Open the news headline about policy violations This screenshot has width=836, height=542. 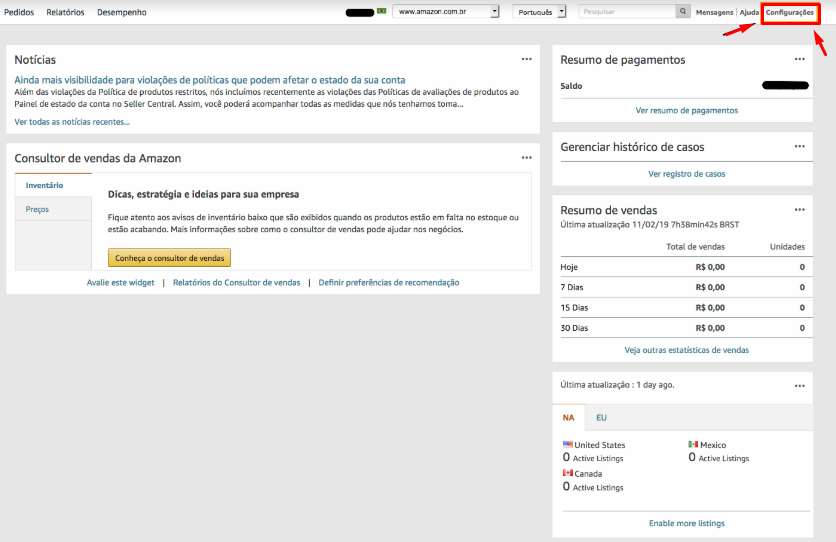click(210, 80)
